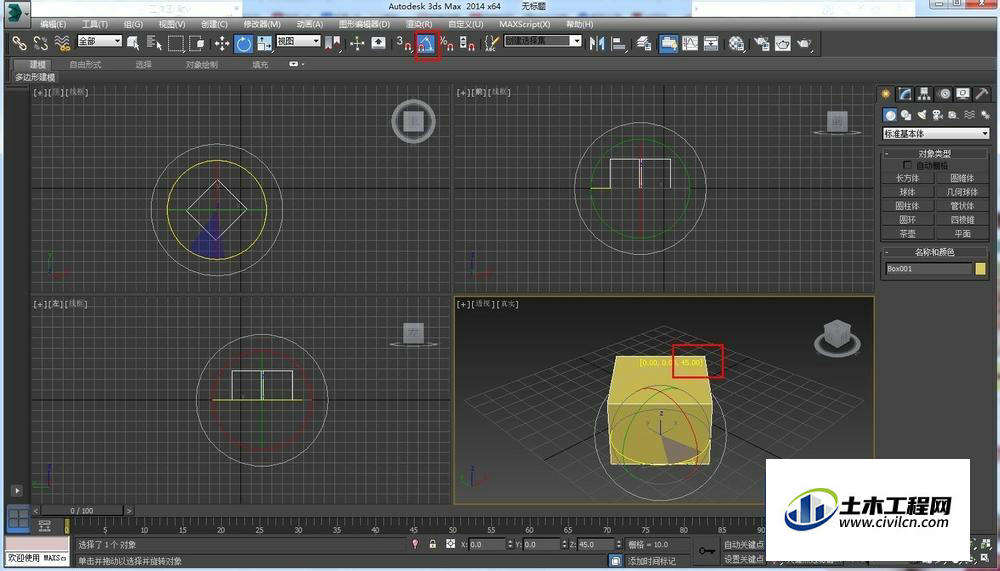Select the Cameras category icon

click(938, 115)
